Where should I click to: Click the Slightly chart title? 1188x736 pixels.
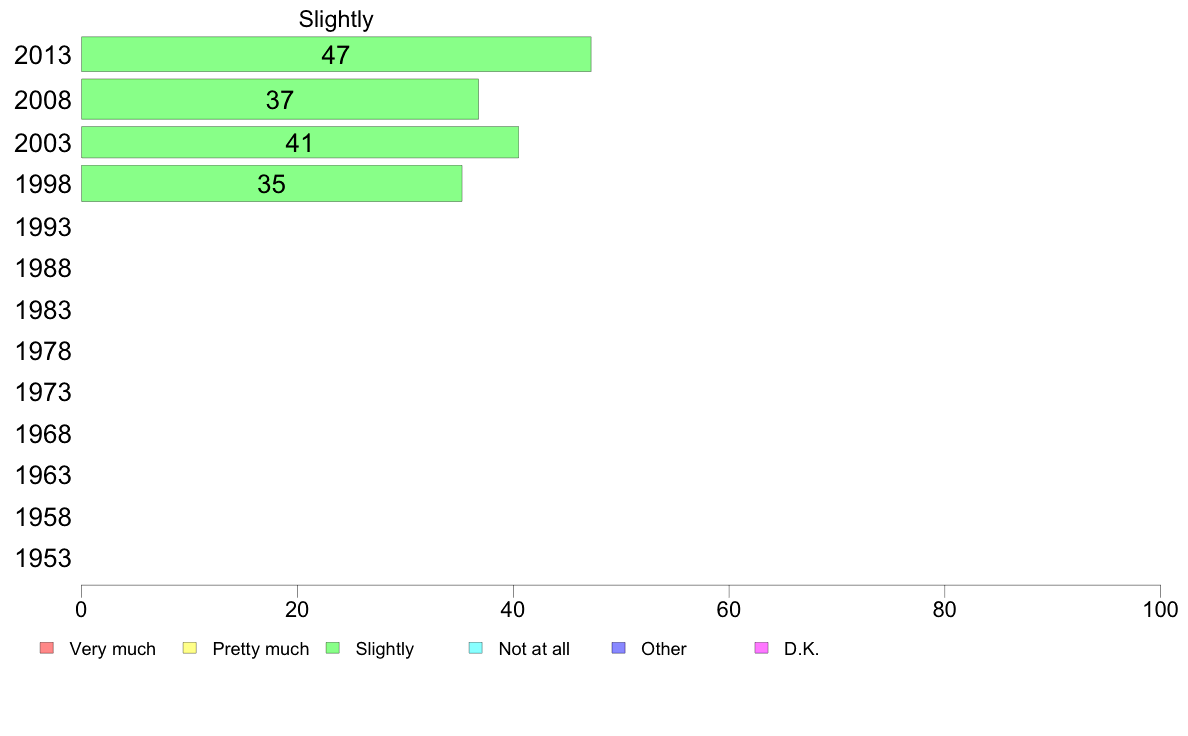click(336, 19)
